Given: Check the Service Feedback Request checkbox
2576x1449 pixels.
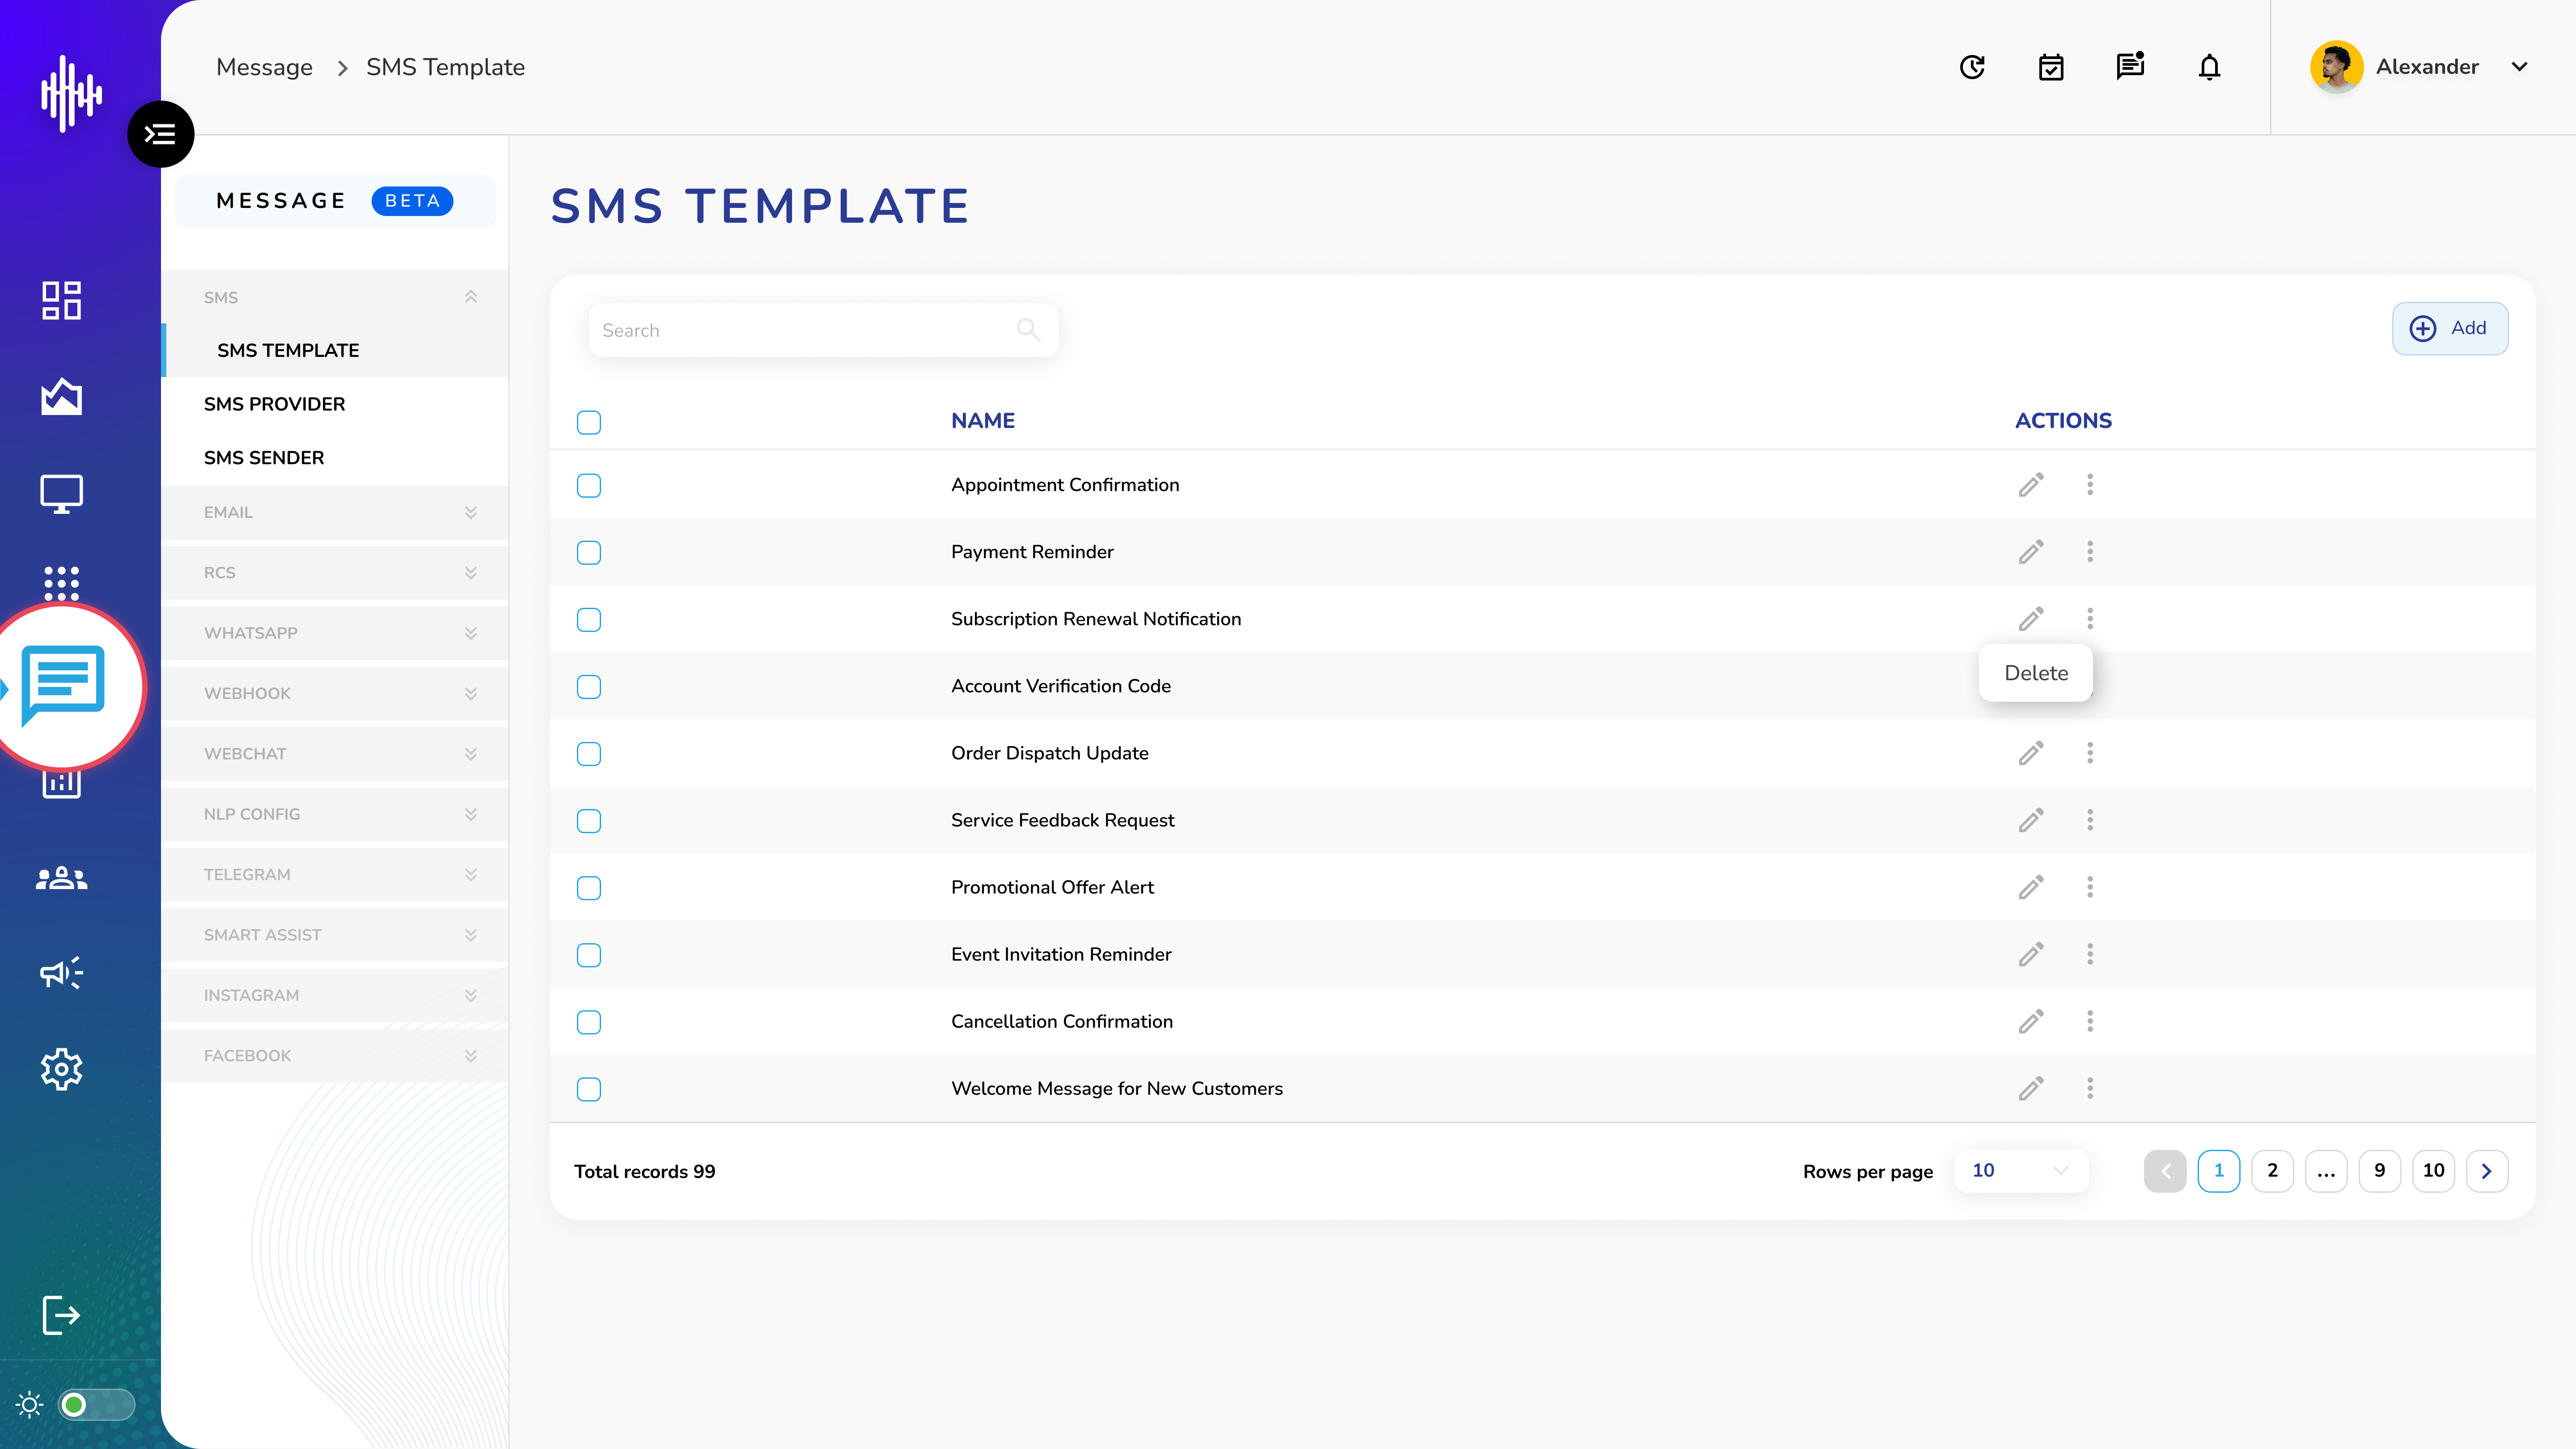Looking at the screenshot, I should (x=589, y=821).
